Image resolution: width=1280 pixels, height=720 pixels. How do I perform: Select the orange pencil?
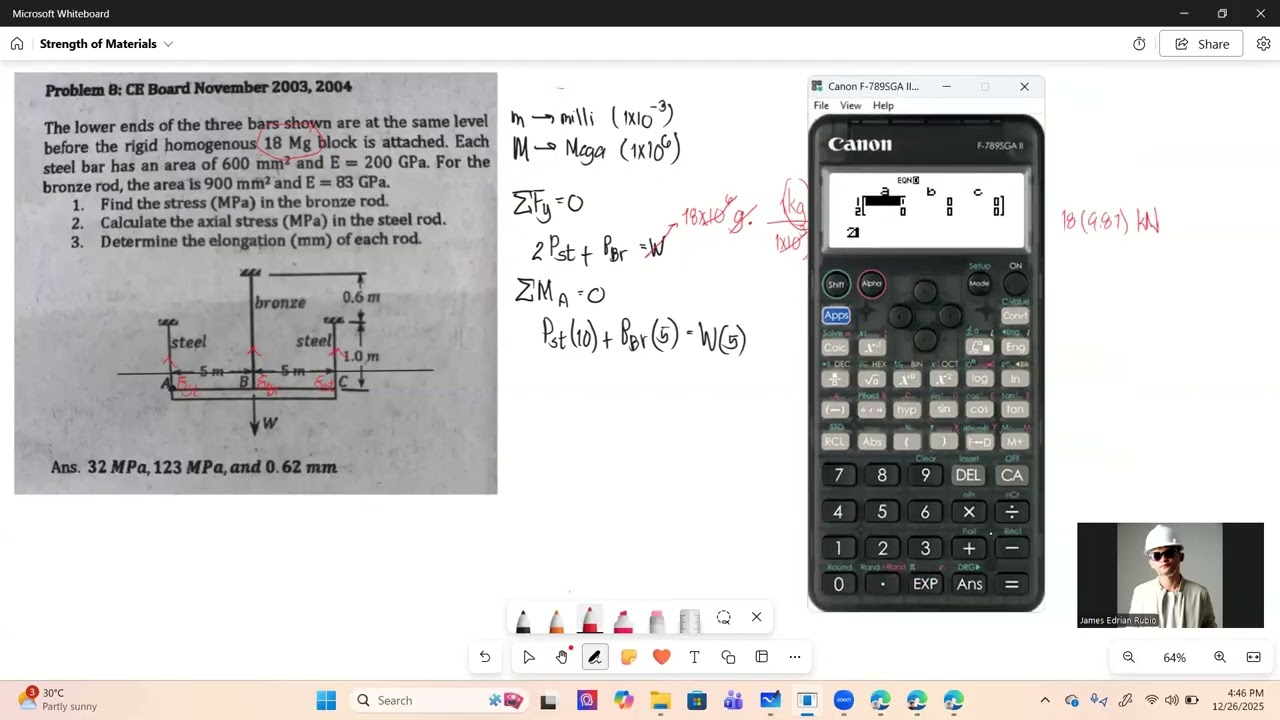[556, 621]
